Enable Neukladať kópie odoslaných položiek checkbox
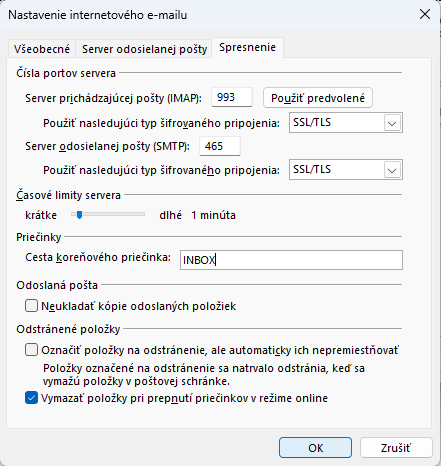The height and width of the screenshot is (466, 441). tap(31, 306)
